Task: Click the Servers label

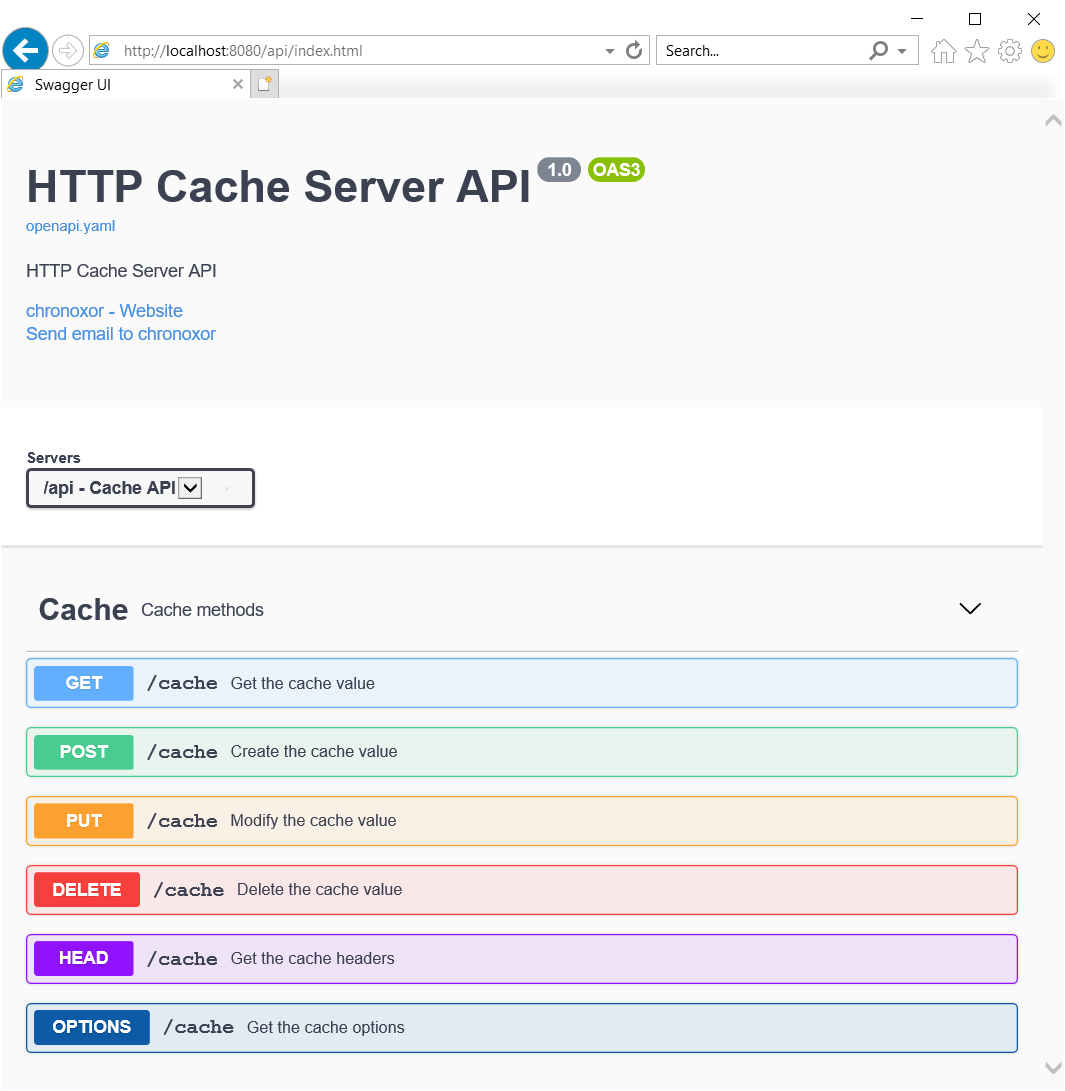Action: click(x=54, y=458)
